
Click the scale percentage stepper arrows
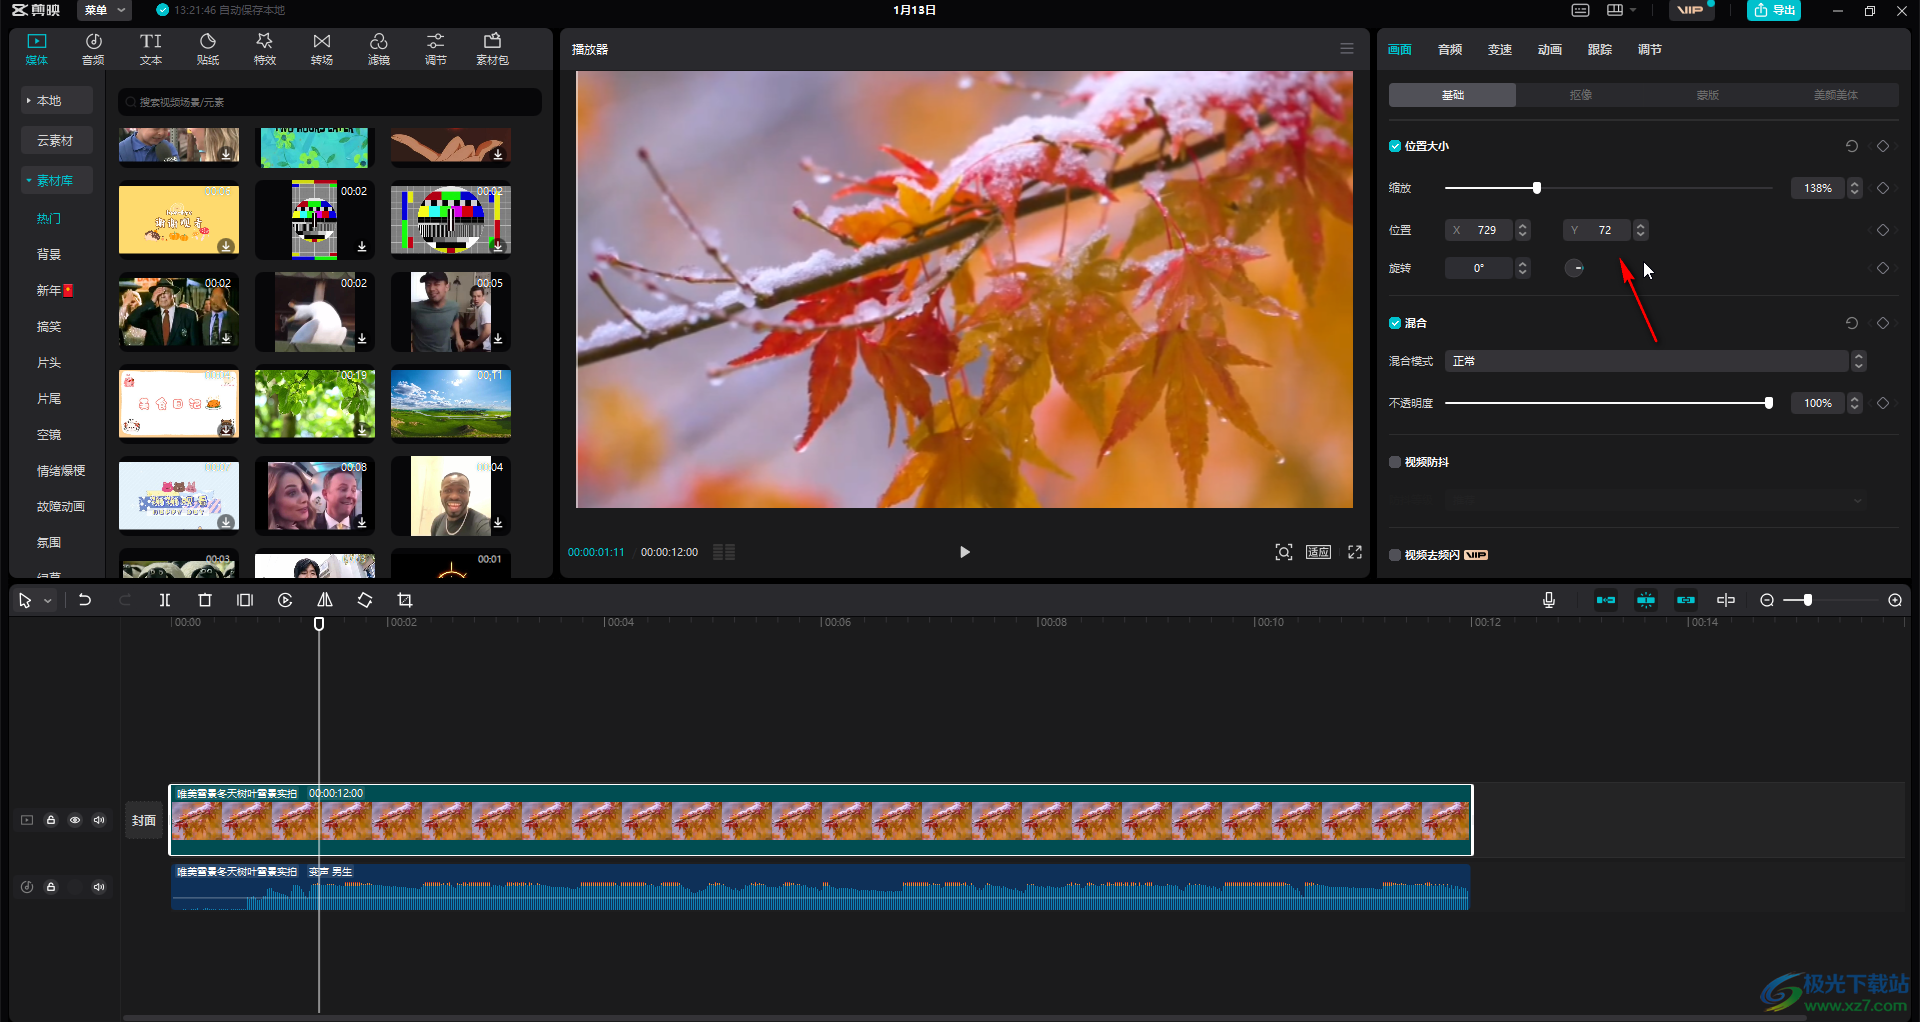click(1855, 188)
